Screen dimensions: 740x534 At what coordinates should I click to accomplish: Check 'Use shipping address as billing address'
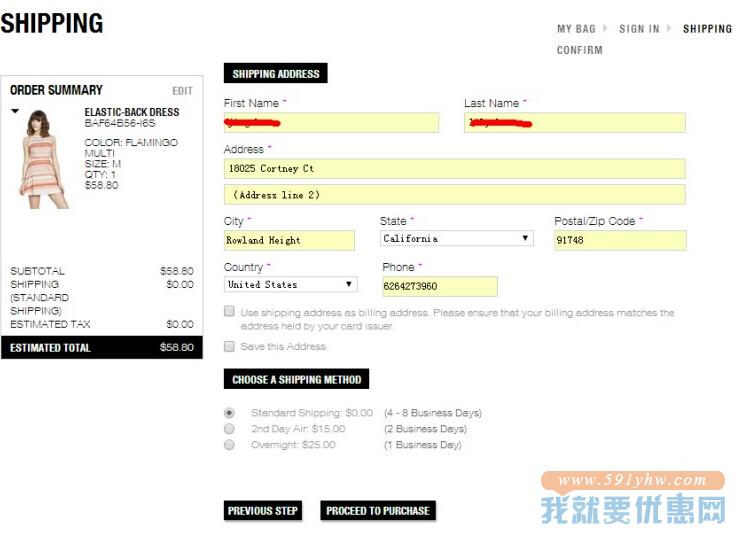[229, 311]
